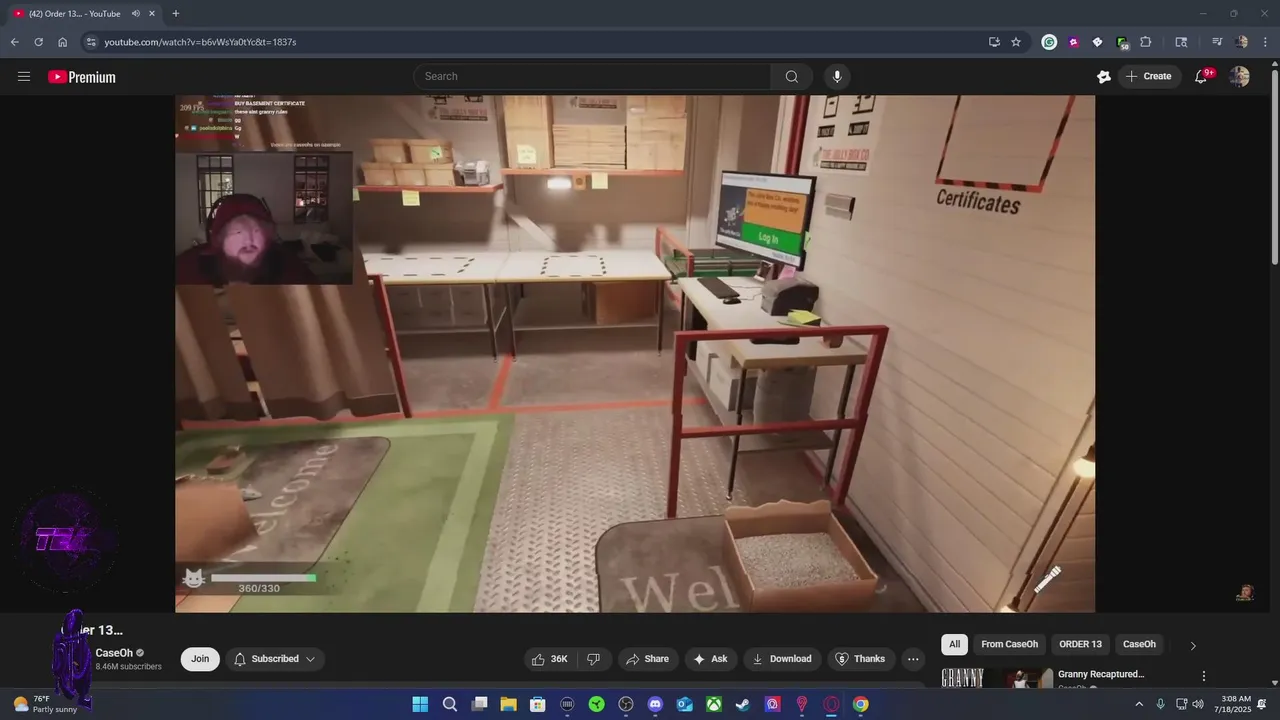
Task: Start voice search with the microphone
Action: (837, 76)
